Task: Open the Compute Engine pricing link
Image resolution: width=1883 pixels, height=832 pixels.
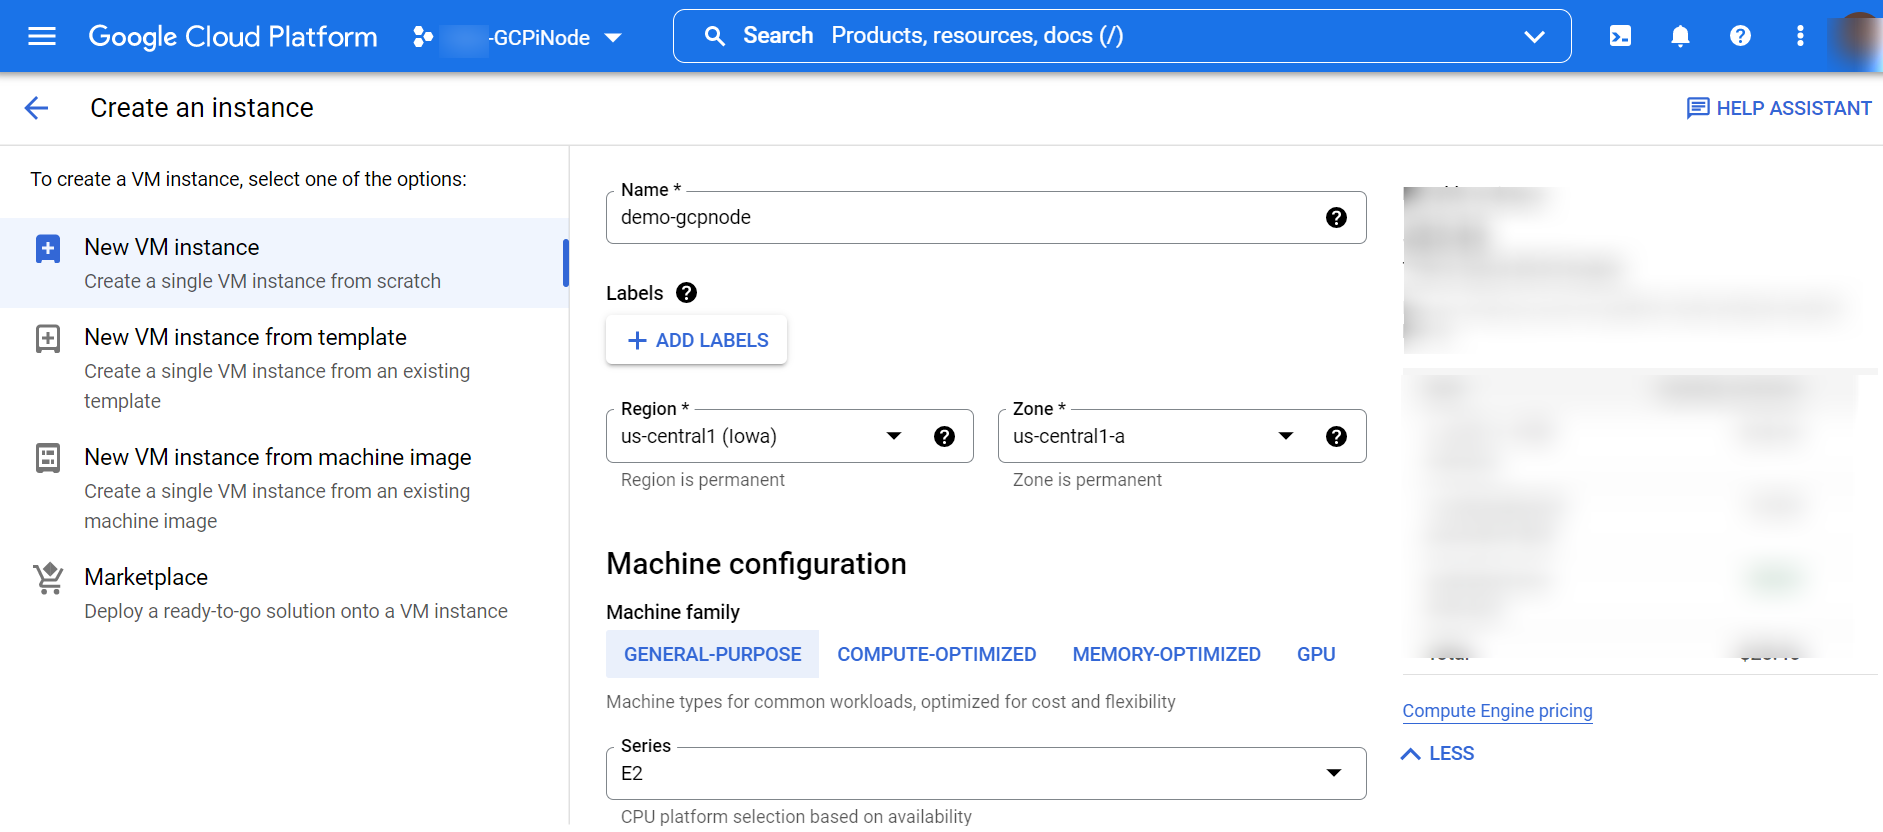Action: tap(1497, 711)
